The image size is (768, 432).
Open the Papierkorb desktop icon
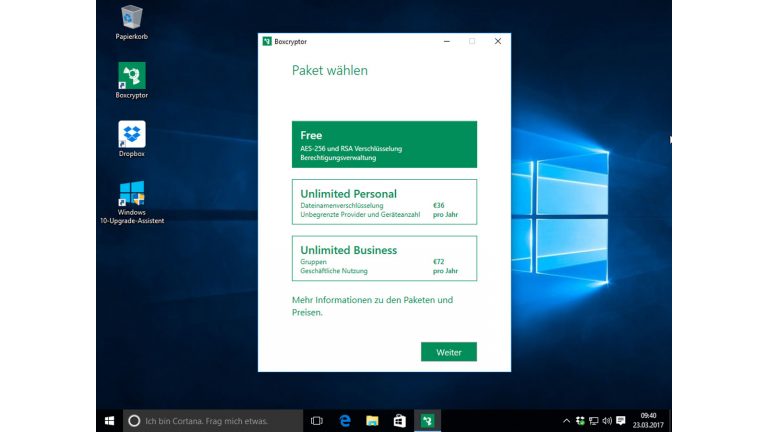131,18
